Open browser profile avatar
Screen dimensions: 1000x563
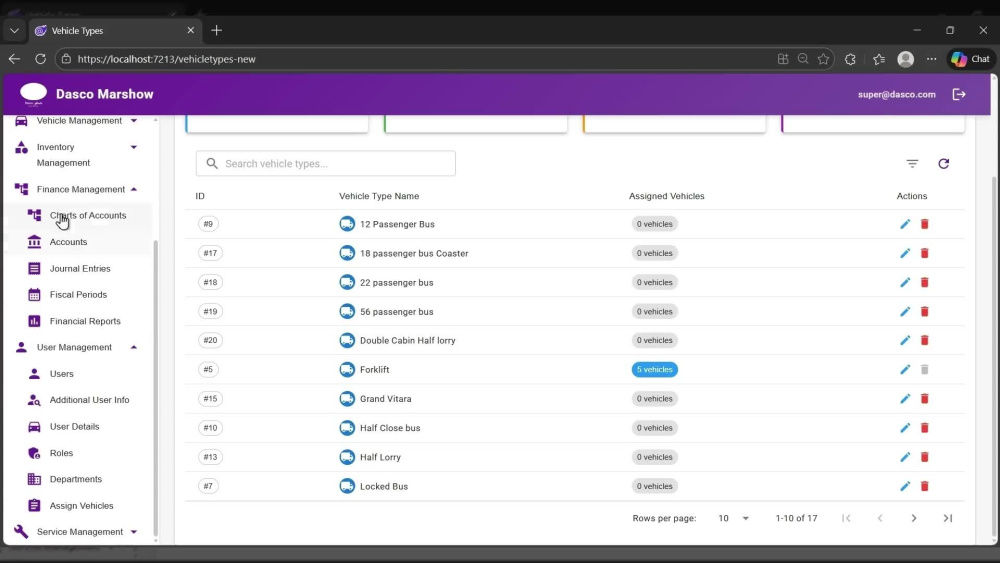(906, 59)
